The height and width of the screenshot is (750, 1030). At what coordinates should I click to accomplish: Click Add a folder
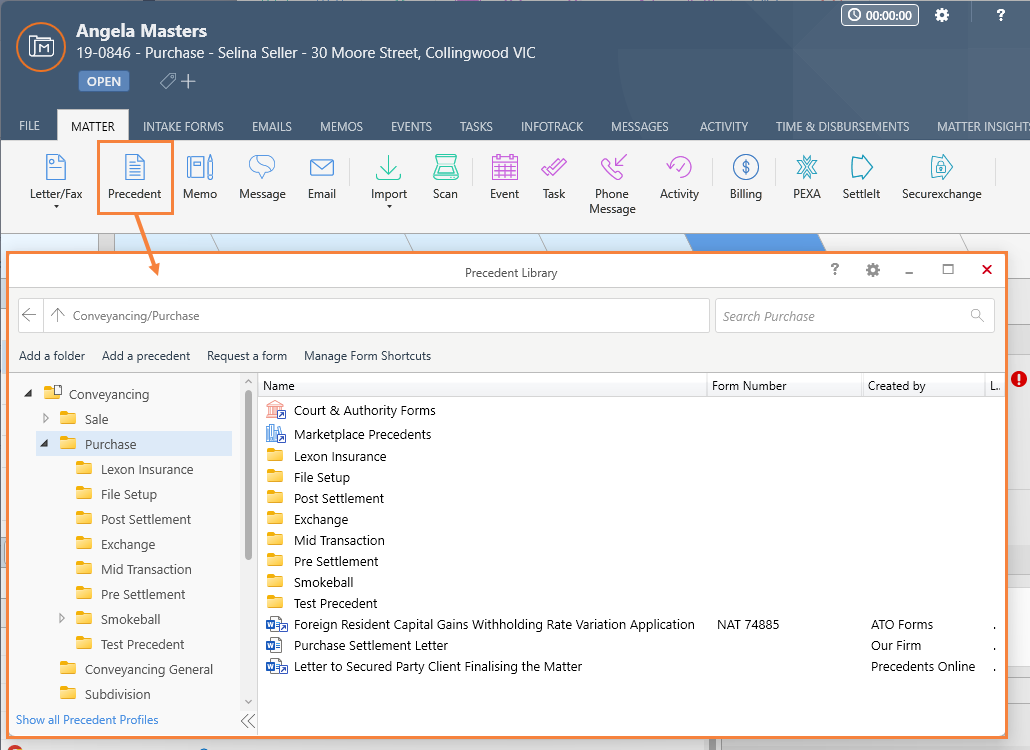tap(52, 356)
